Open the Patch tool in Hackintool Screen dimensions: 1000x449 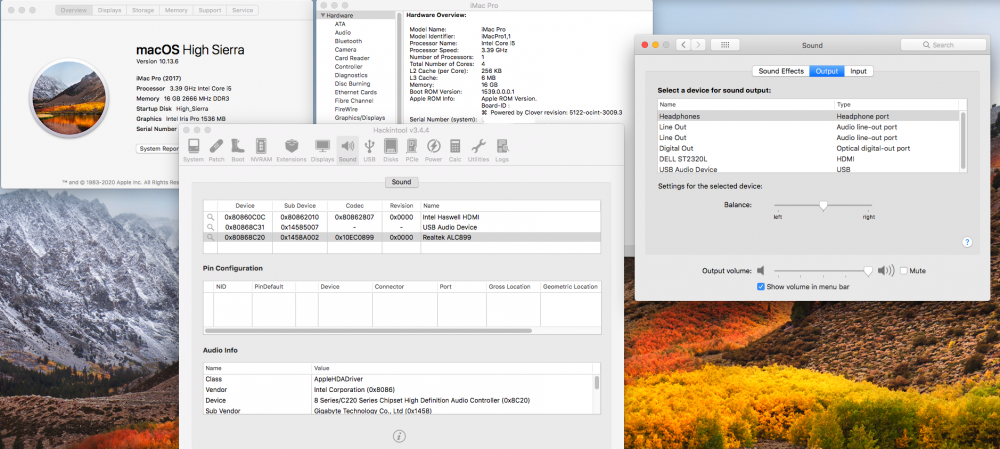coord(216,151)
